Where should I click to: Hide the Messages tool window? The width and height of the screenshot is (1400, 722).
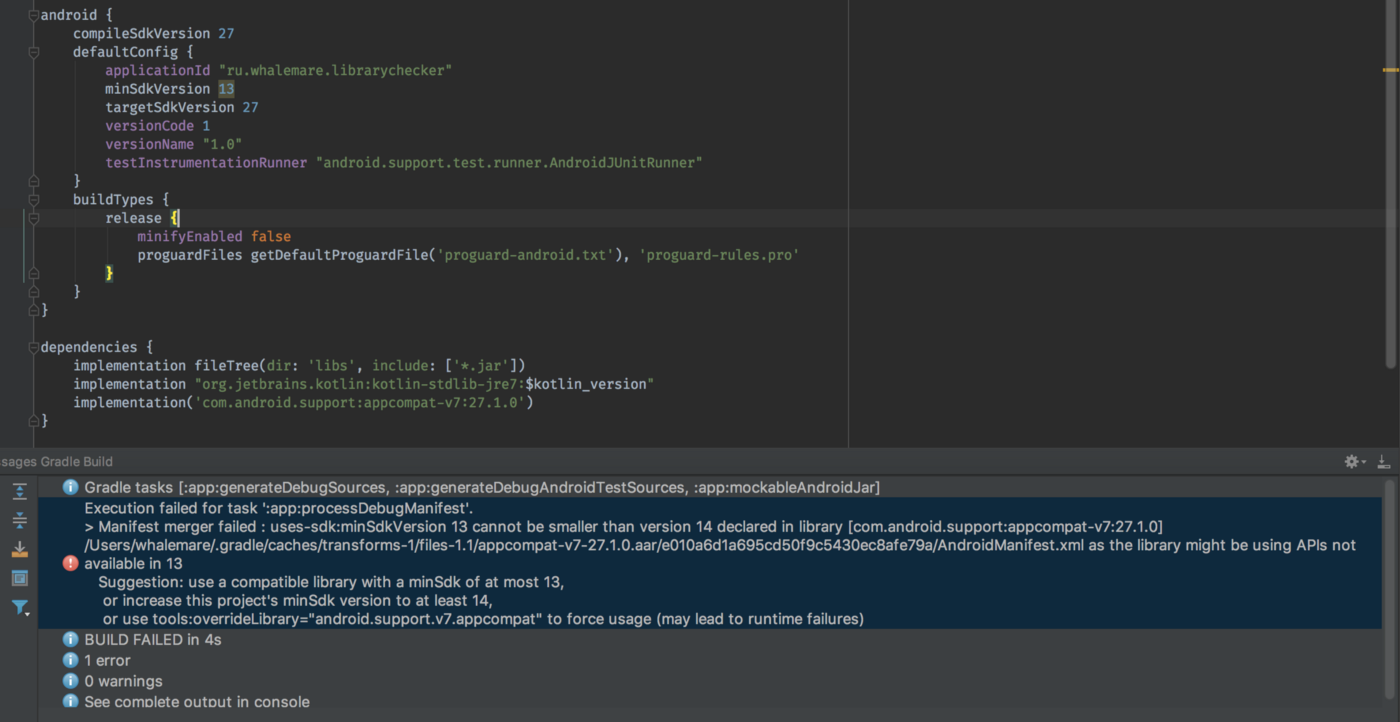[1384, 461]
